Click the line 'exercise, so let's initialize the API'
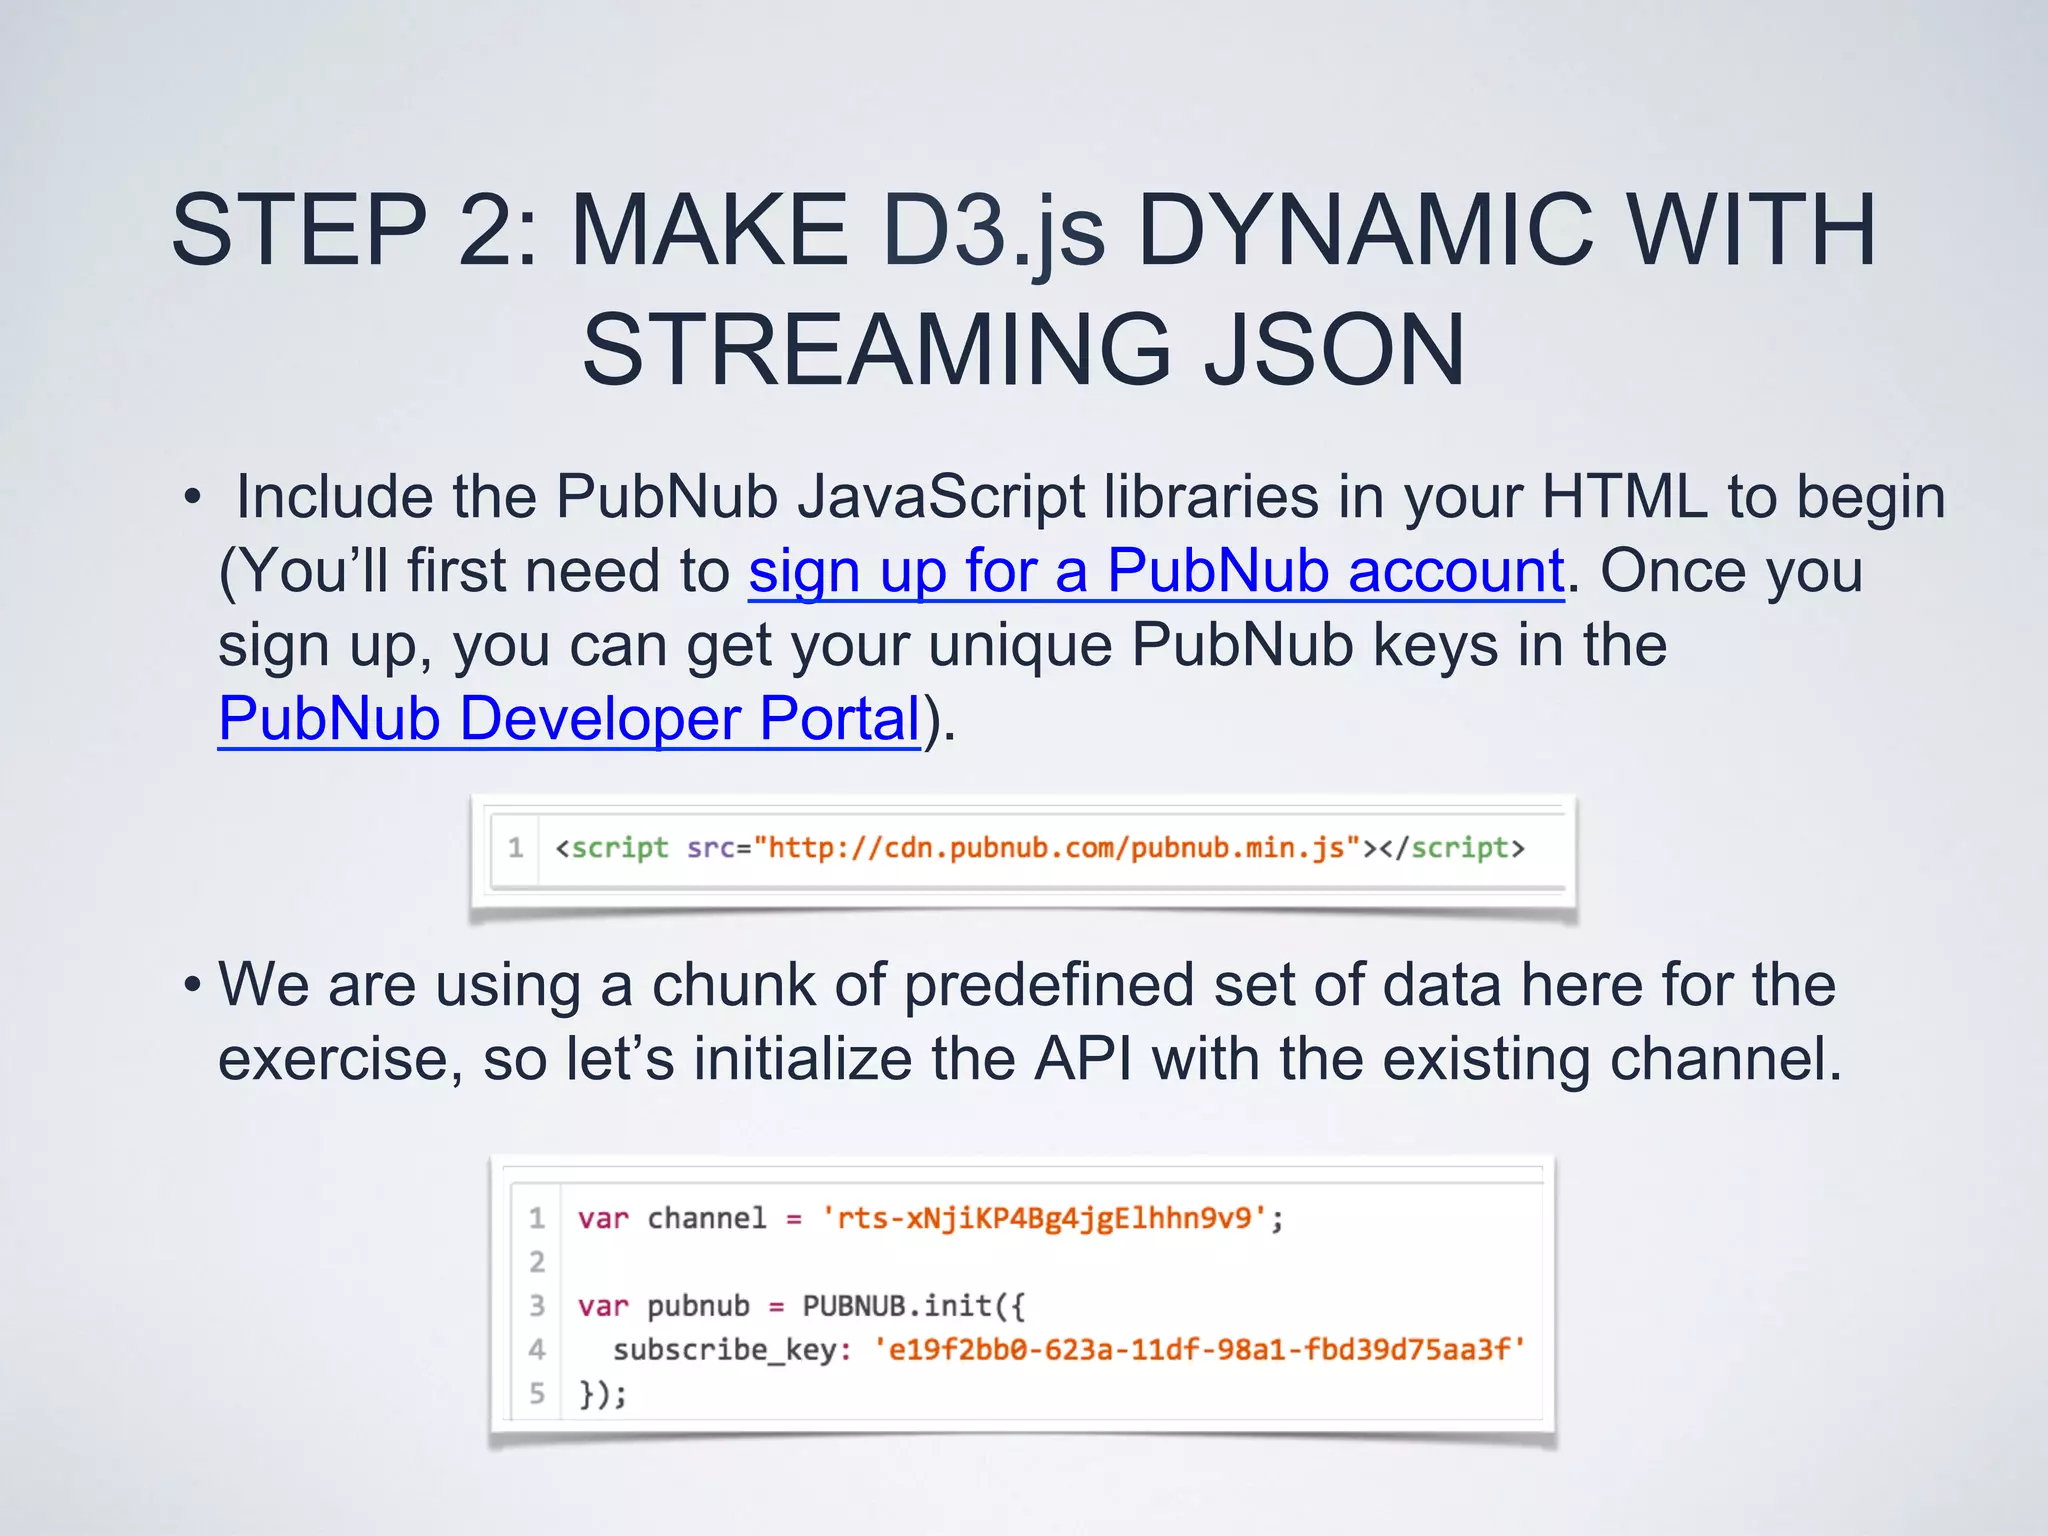 coord(1030,1059)
